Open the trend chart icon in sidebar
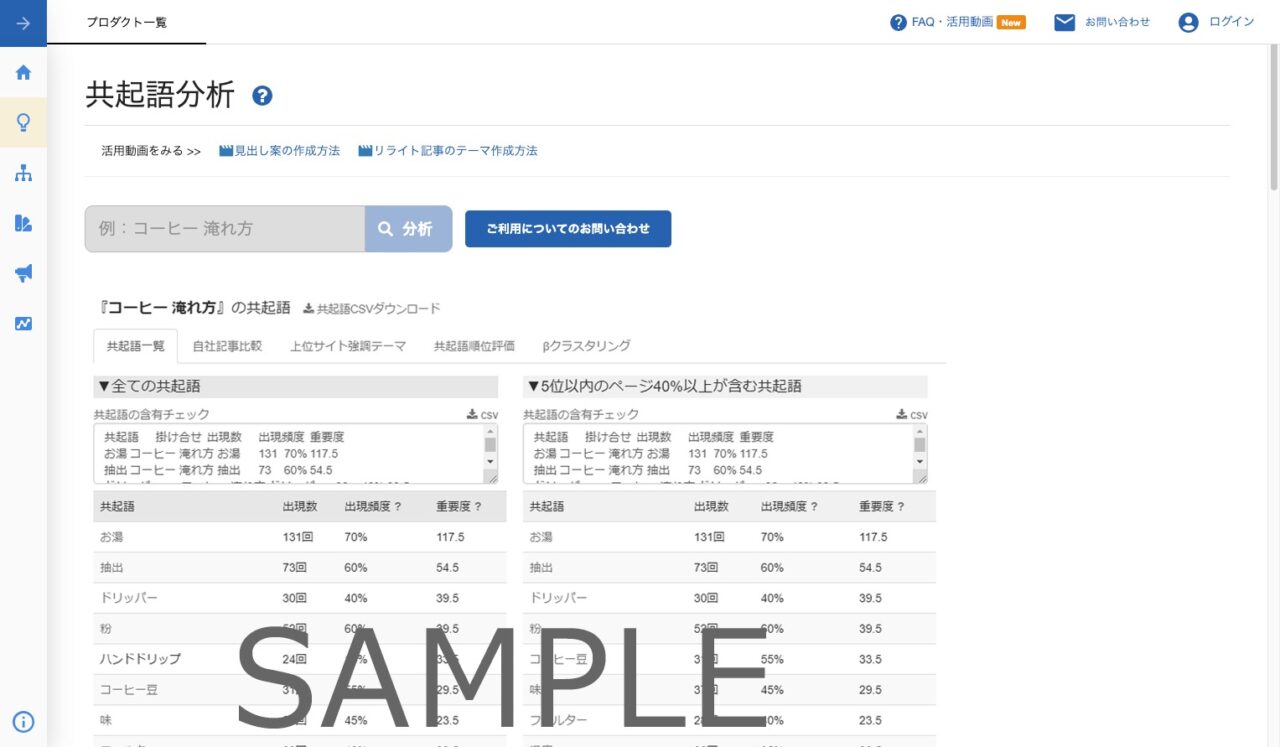This screenshot has height=747, width=1280. 23,323
